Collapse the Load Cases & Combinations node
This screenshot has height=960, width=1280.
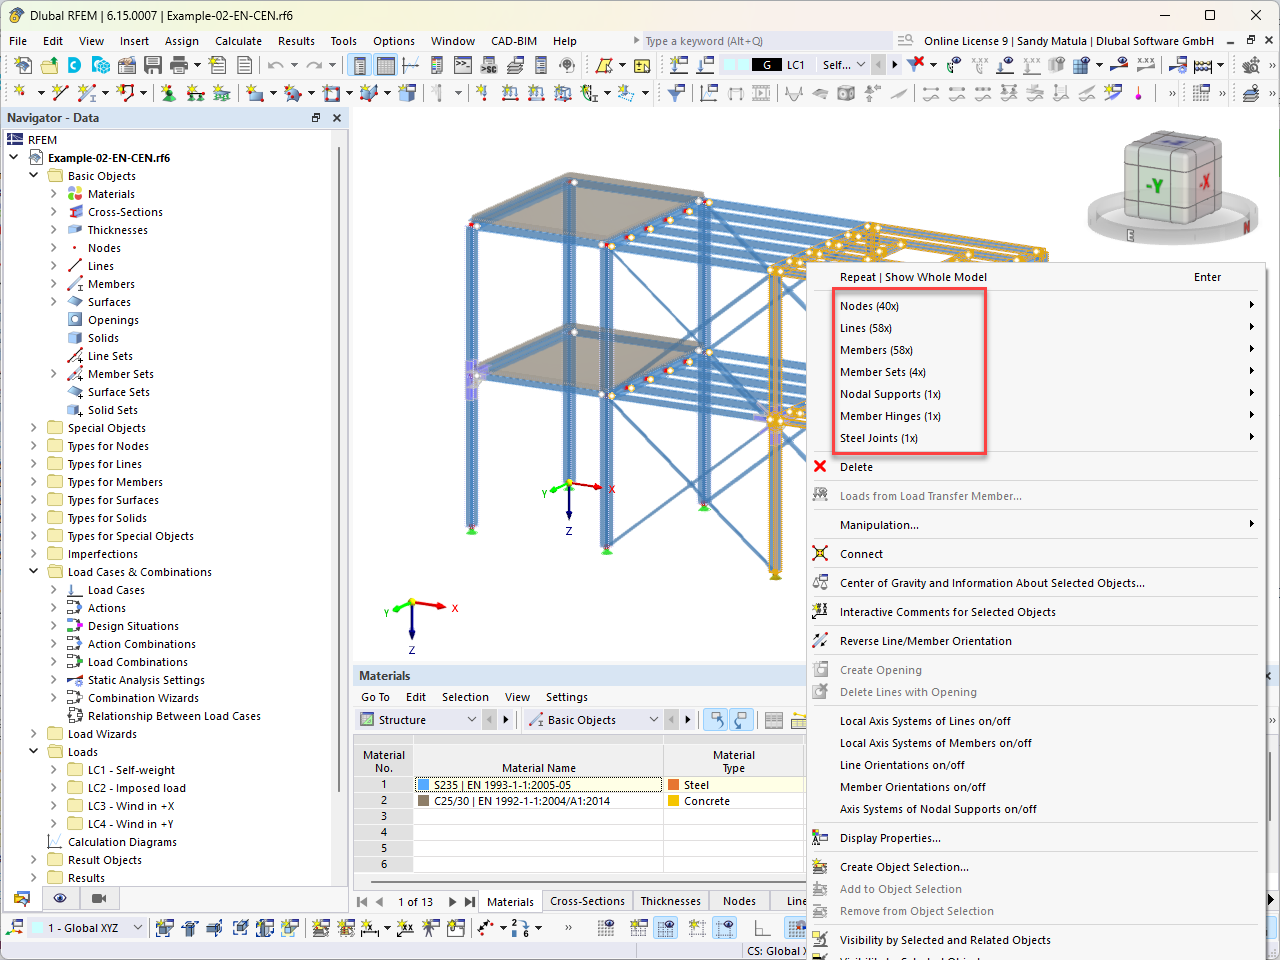[33, 572]
